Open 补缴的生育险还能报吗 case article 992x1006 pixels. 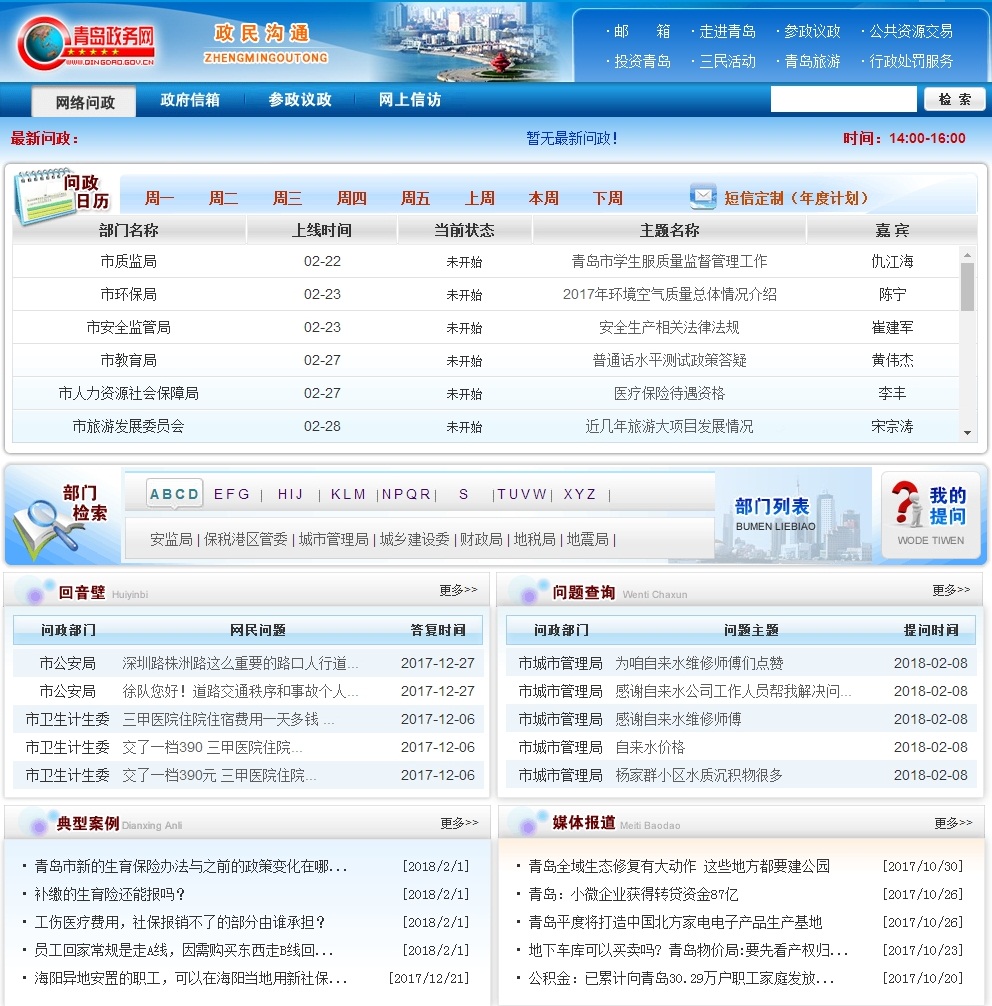pos(110,894)
